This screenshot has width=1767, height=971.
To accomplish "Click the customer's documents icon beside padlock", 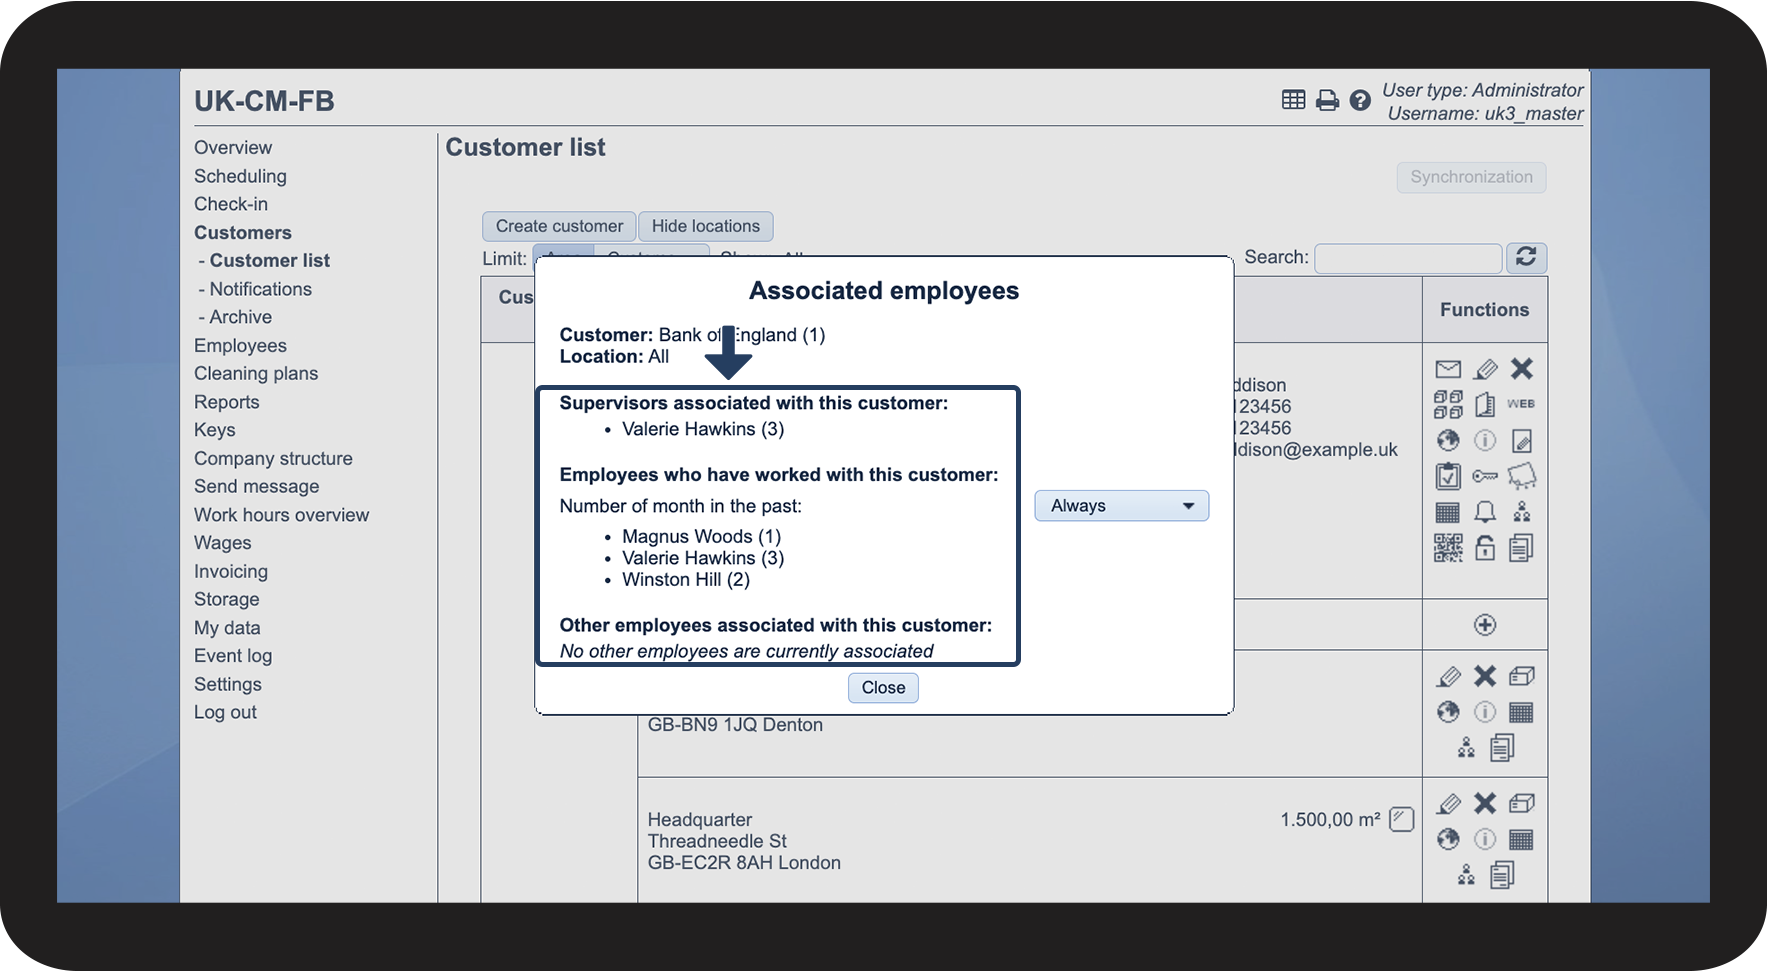I will [1521, 548].
